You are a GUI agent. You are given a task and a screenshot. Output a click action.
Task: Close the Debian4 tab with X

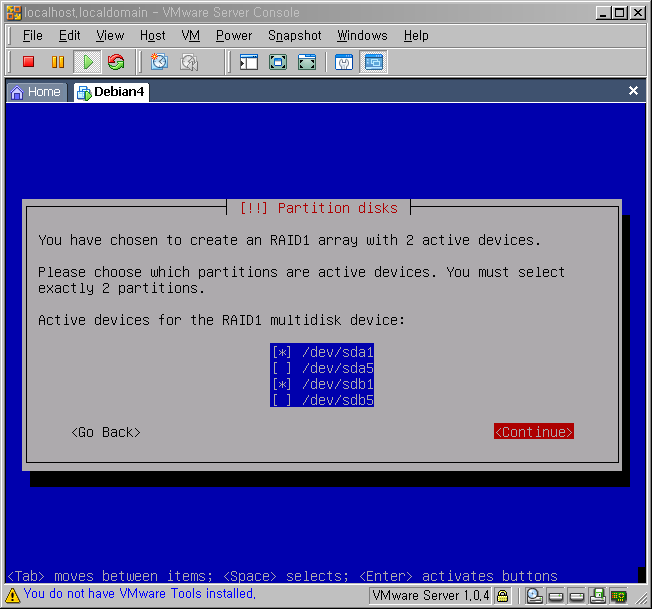633,91
